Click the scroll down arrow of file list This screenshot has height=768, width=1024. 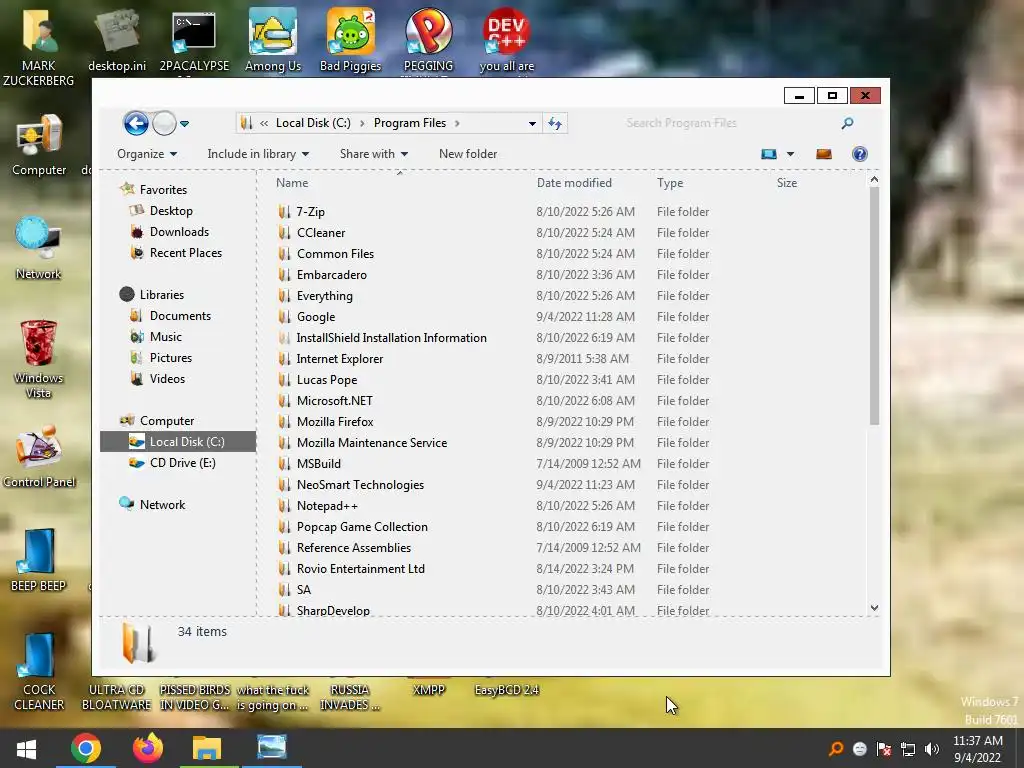[x=874, y=608]
